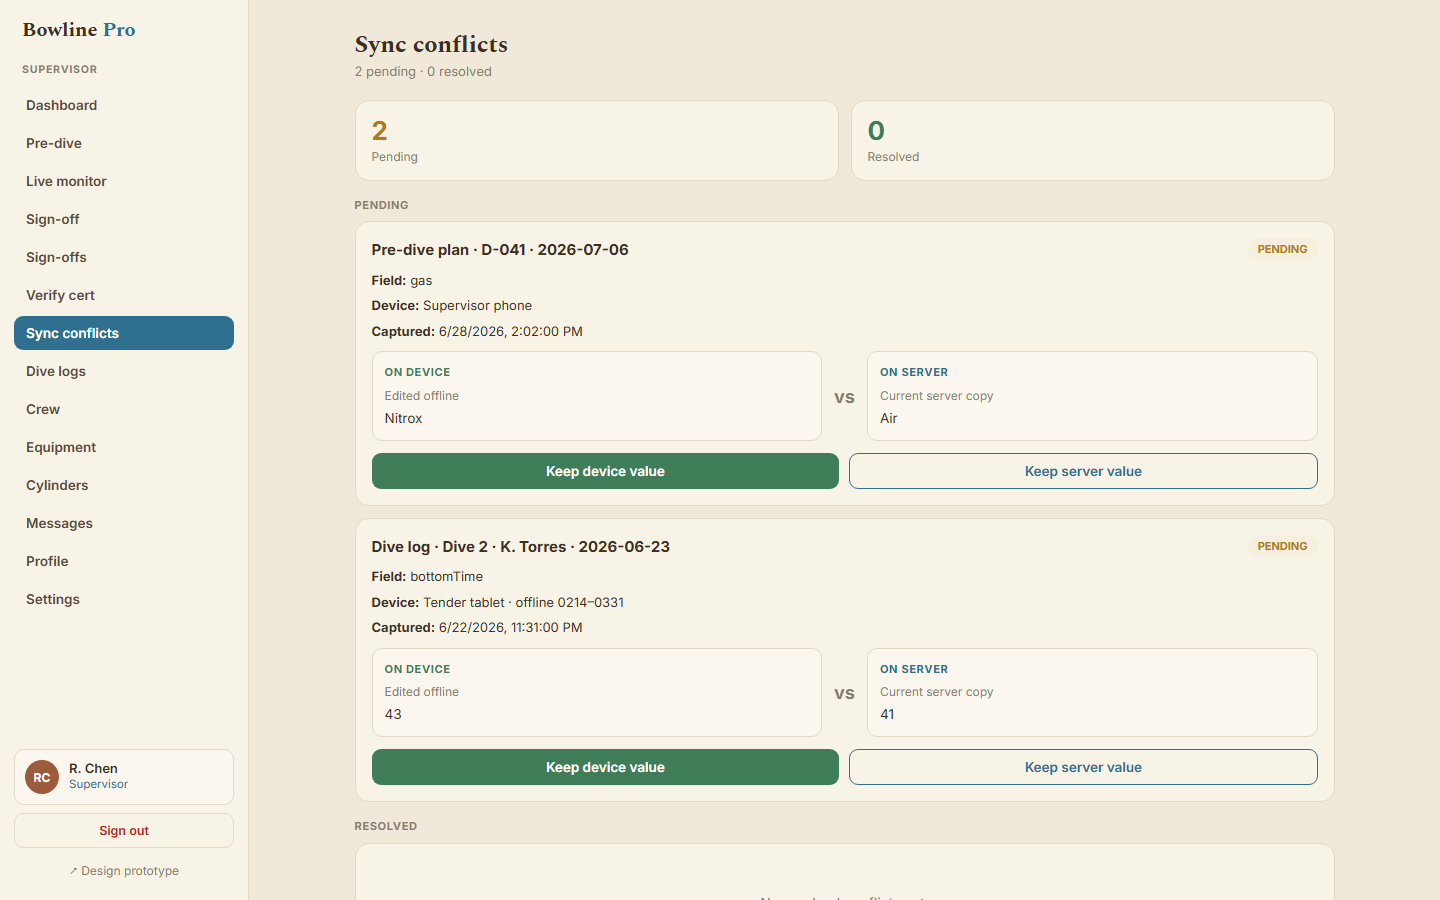Click the Sync conflicts page heading
Screen dimensions: 1440x900
431,44
